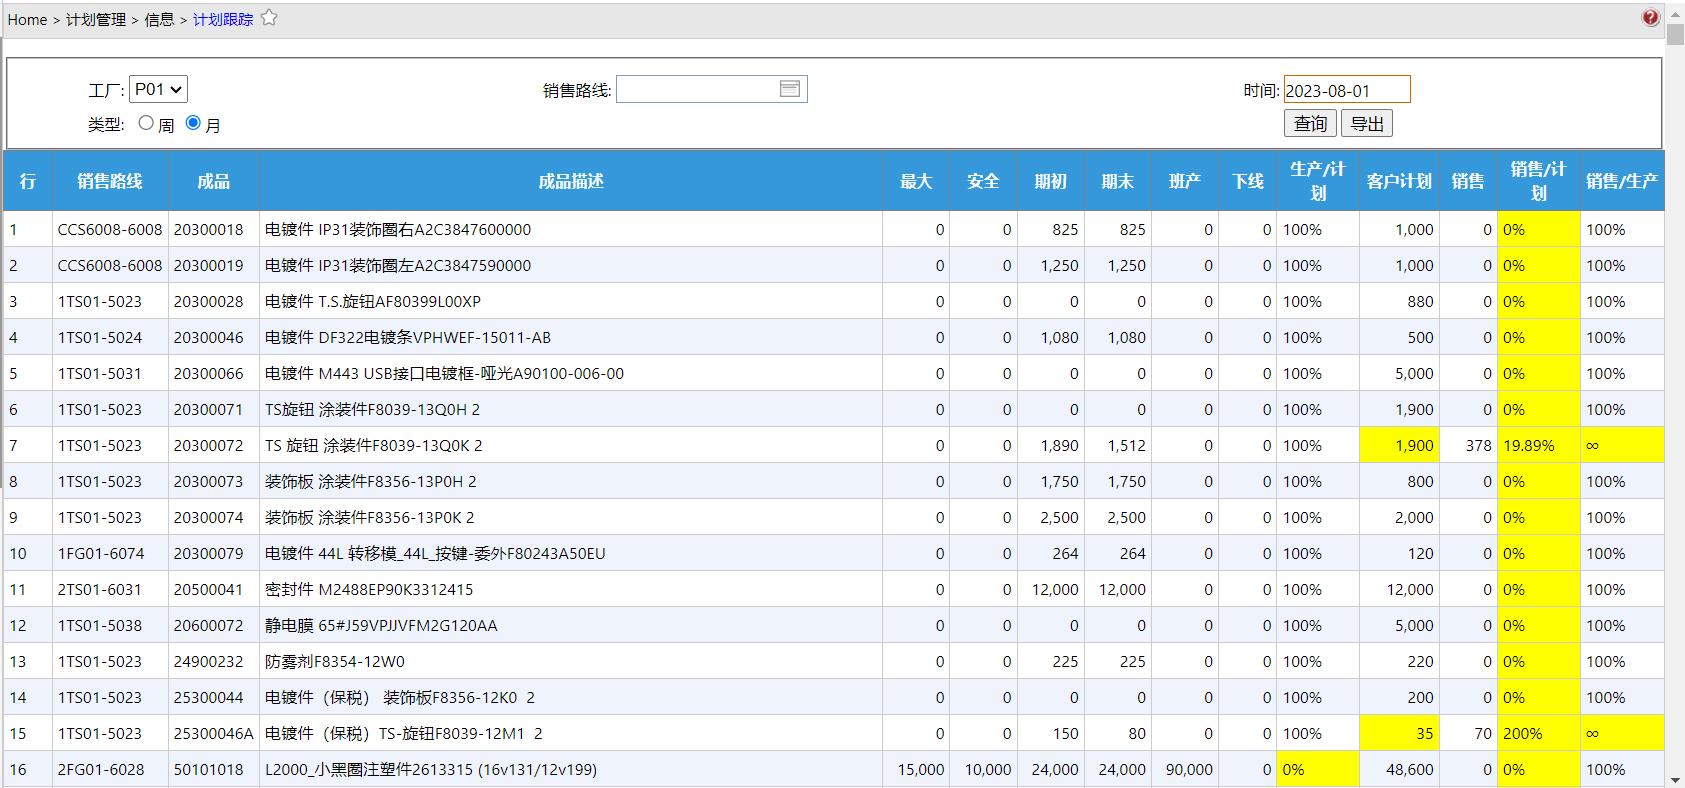Click the 行 column header
Viewport: 1685px width, 788px height.
click(x=28, y=181)
